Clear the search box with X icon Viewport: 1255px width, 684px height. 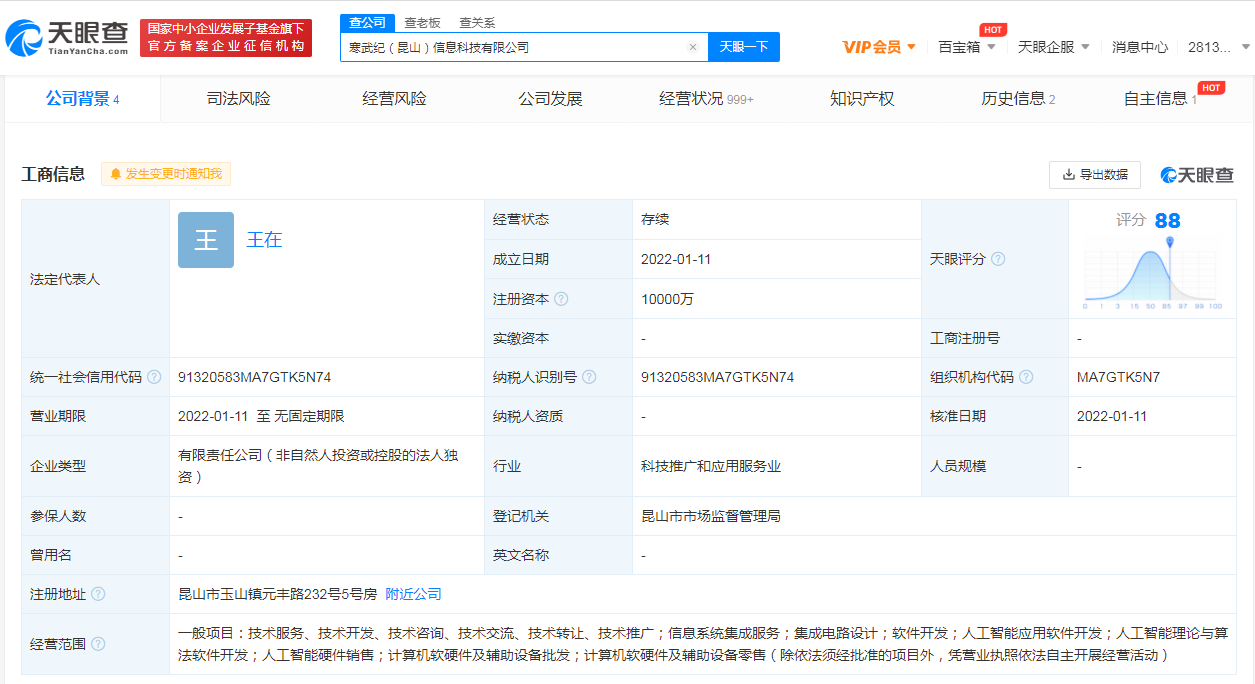(692, 47)
